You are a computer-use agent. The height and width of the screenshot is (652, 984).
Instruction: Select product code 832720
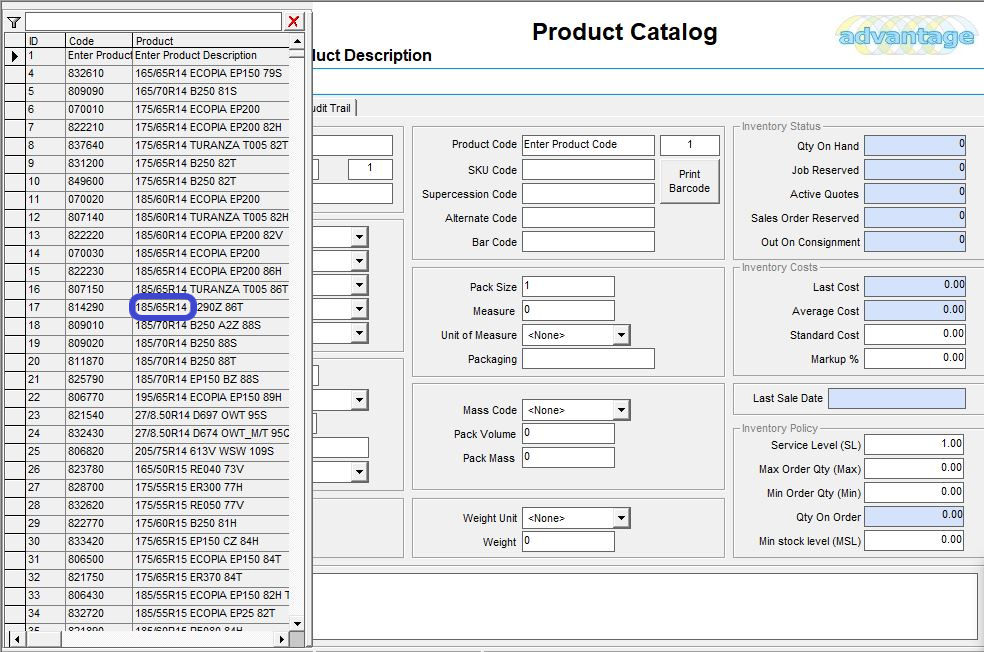tap(99, 614)
